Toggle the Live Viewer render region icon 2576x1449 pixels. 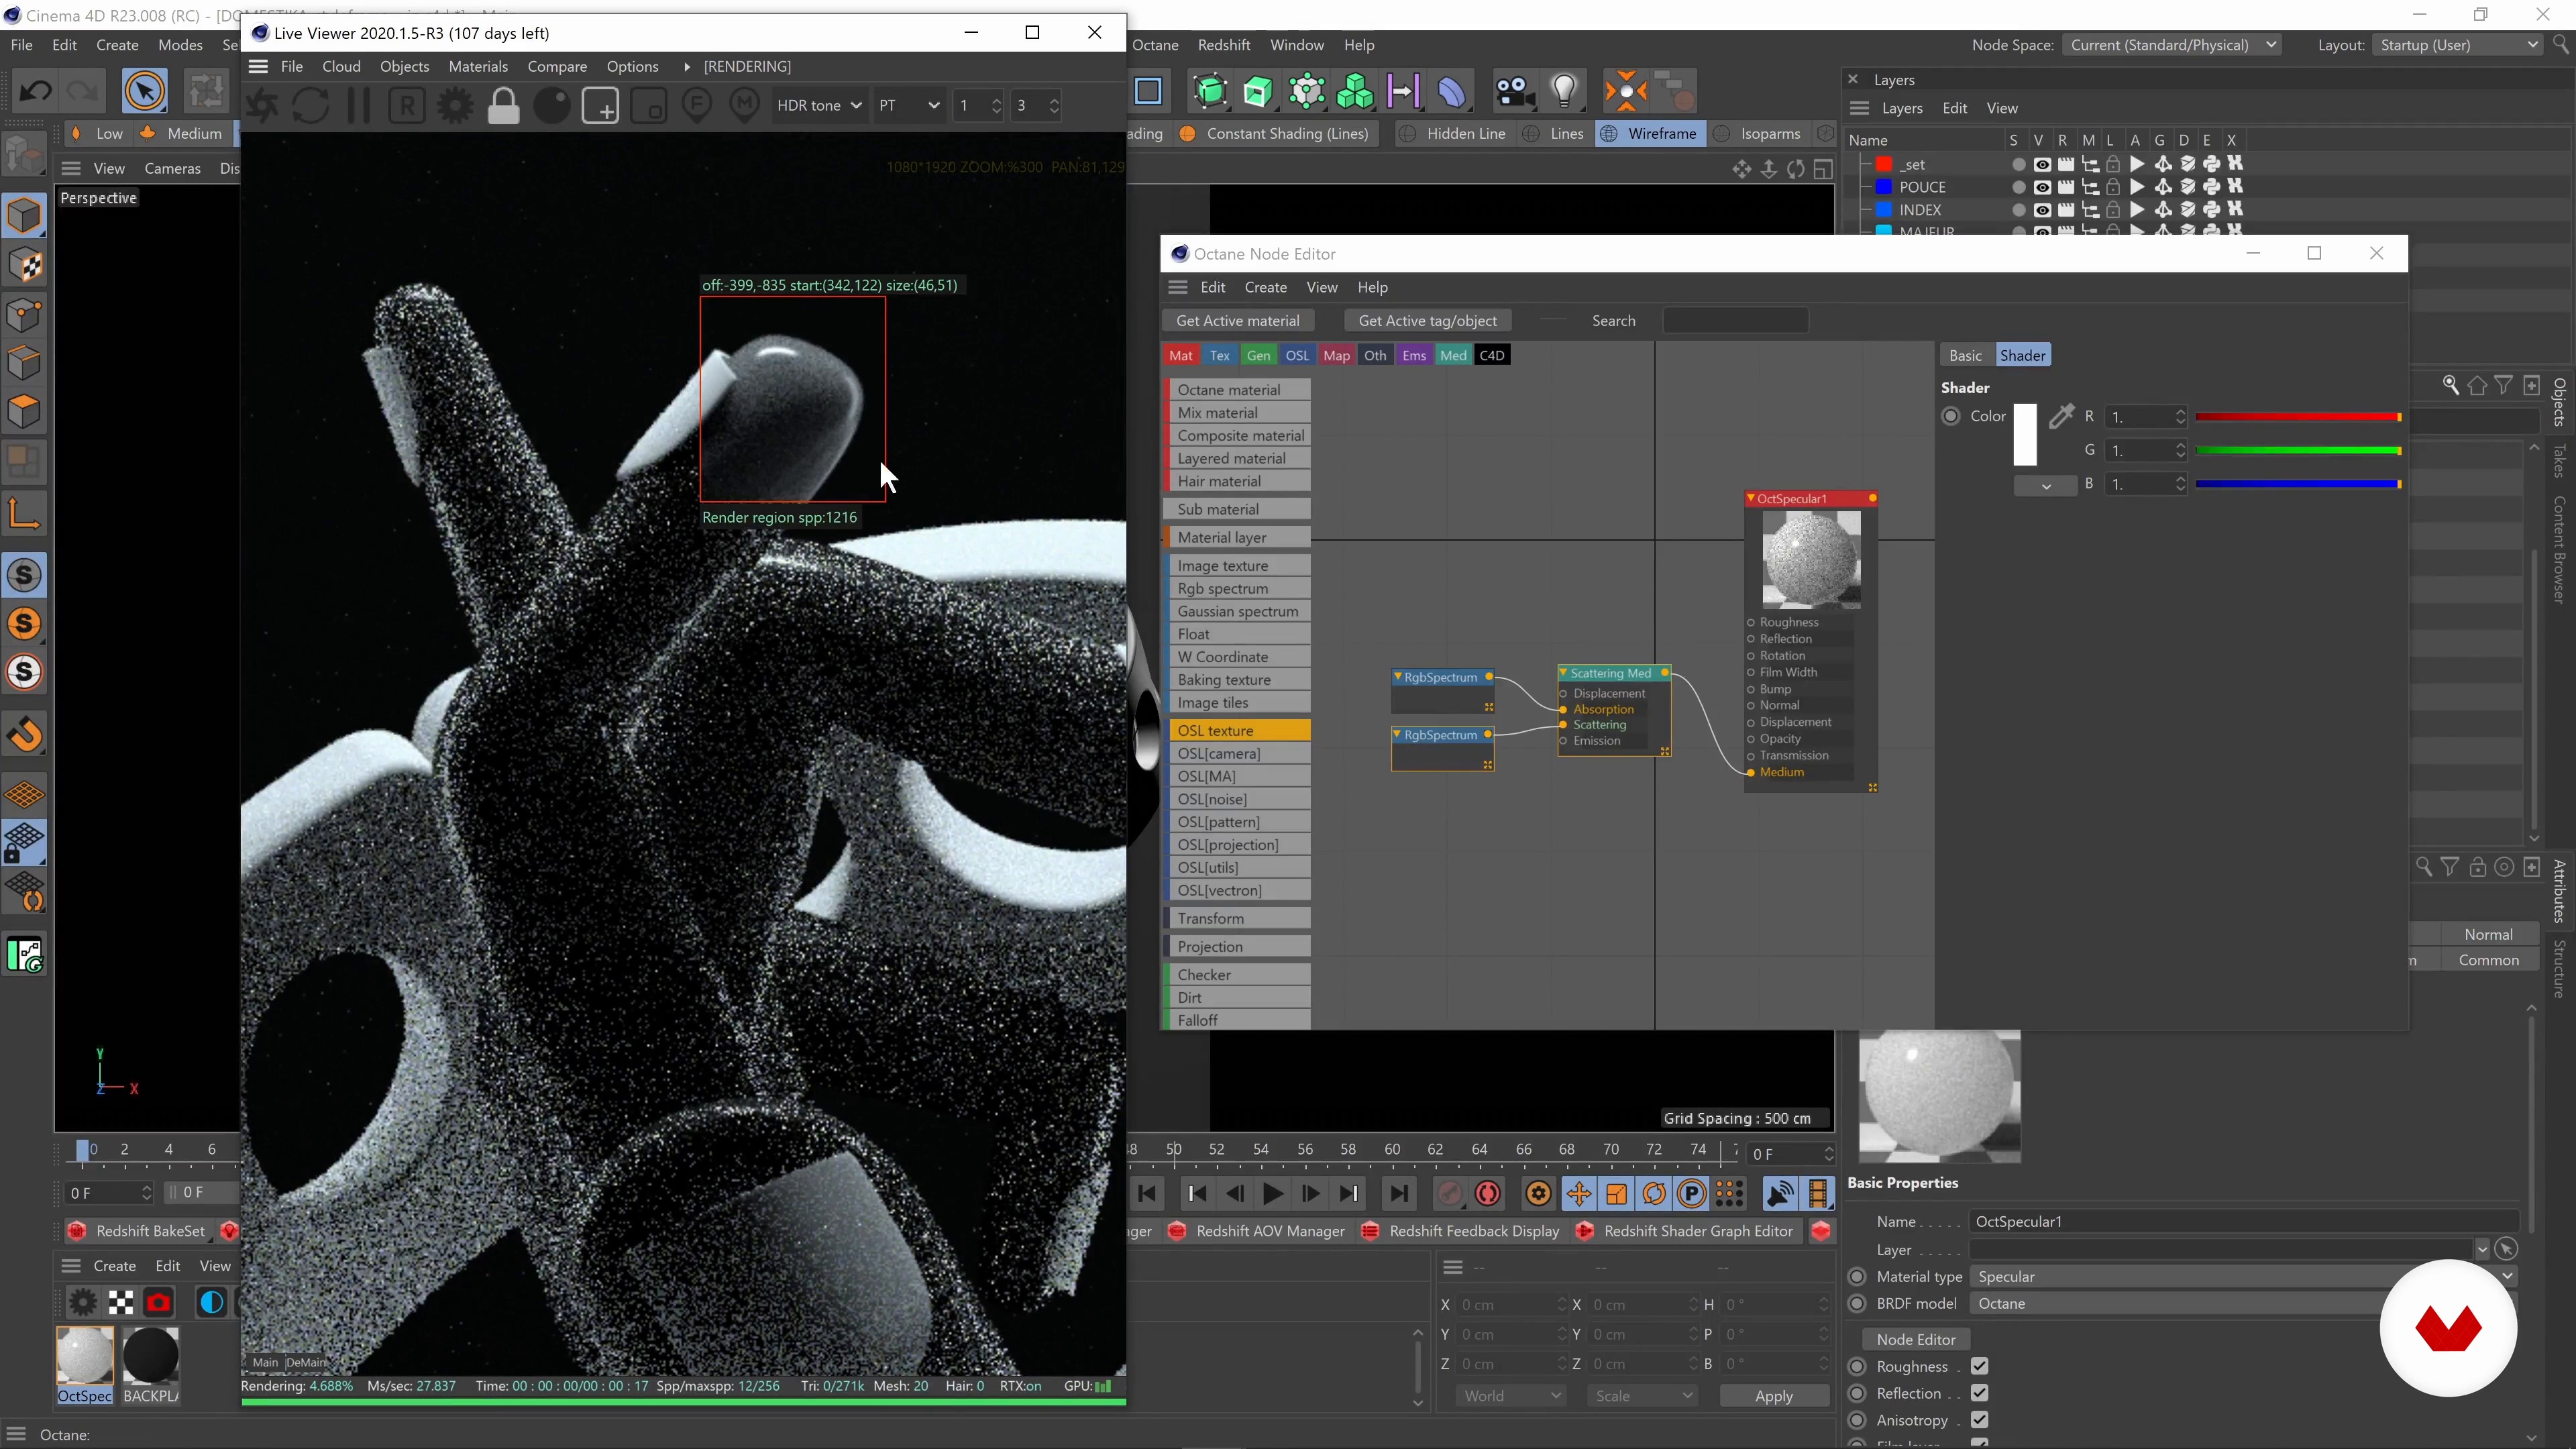click(x=600, y=106)
